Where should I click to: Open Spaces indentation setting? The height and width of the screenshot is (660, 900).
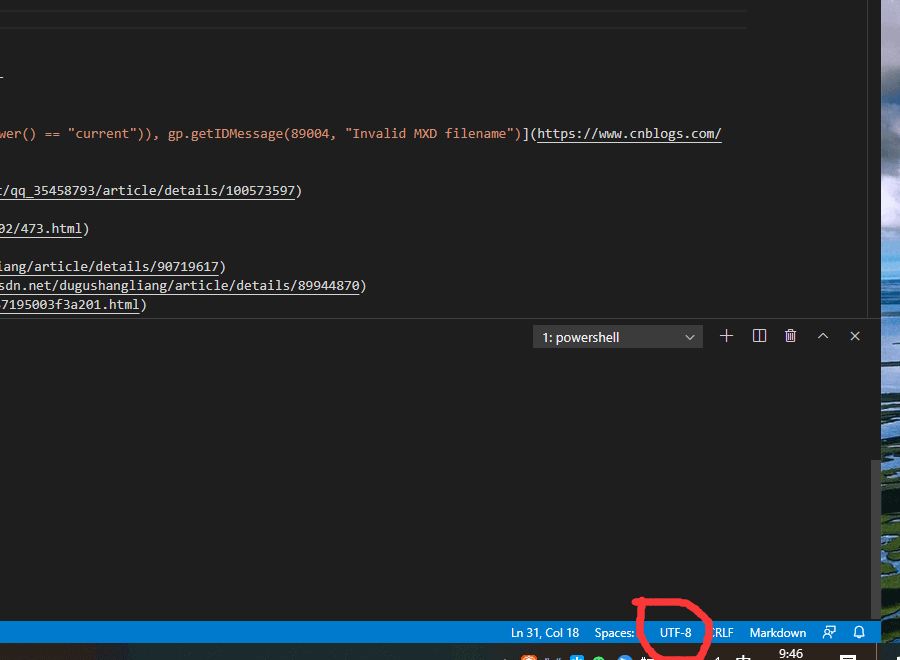[614, 632]
